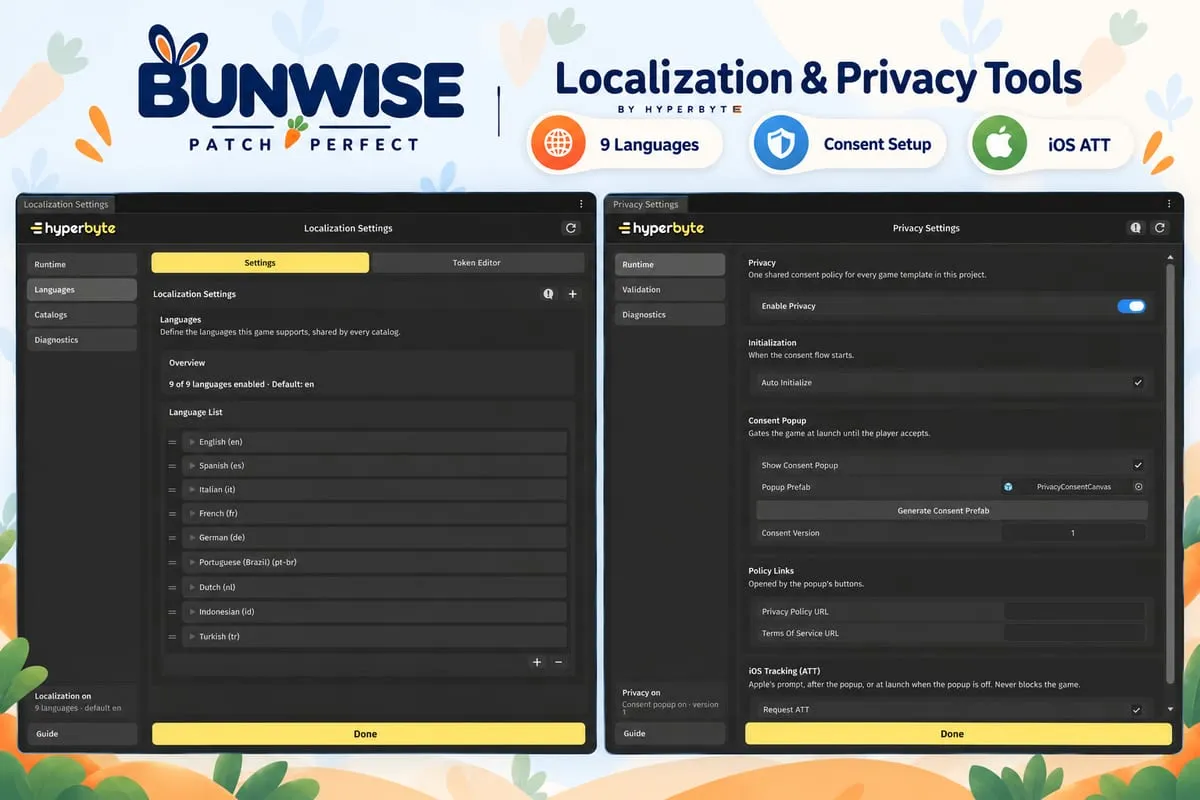Grab drag handle of Dutch (nl) row

tap(172, 588)
